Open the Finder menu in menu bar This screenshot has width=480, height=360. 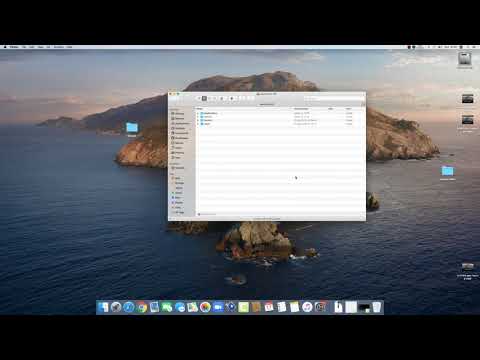(14, 47)
